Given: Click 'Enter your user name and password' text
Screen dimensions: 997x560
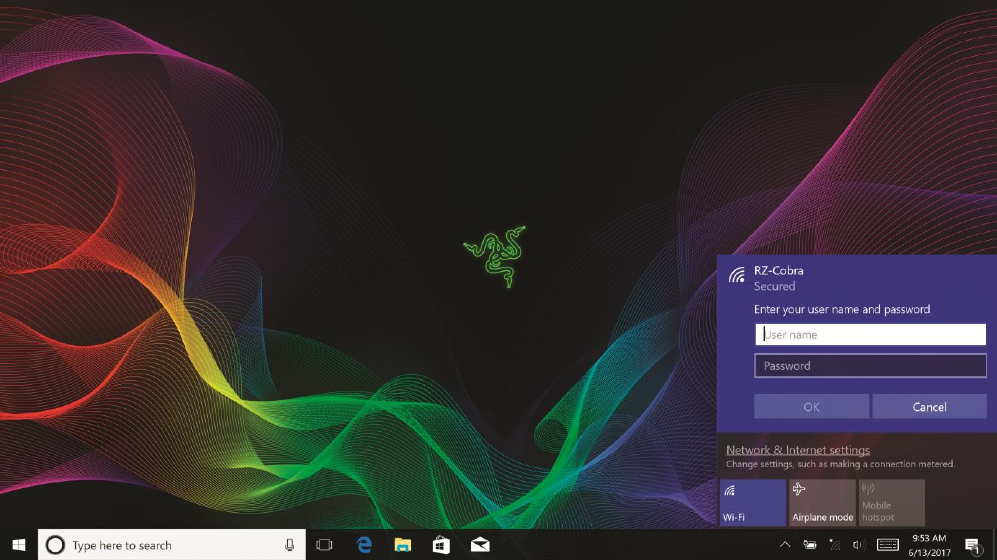Looking at the screenshot, I should [842, 310].
